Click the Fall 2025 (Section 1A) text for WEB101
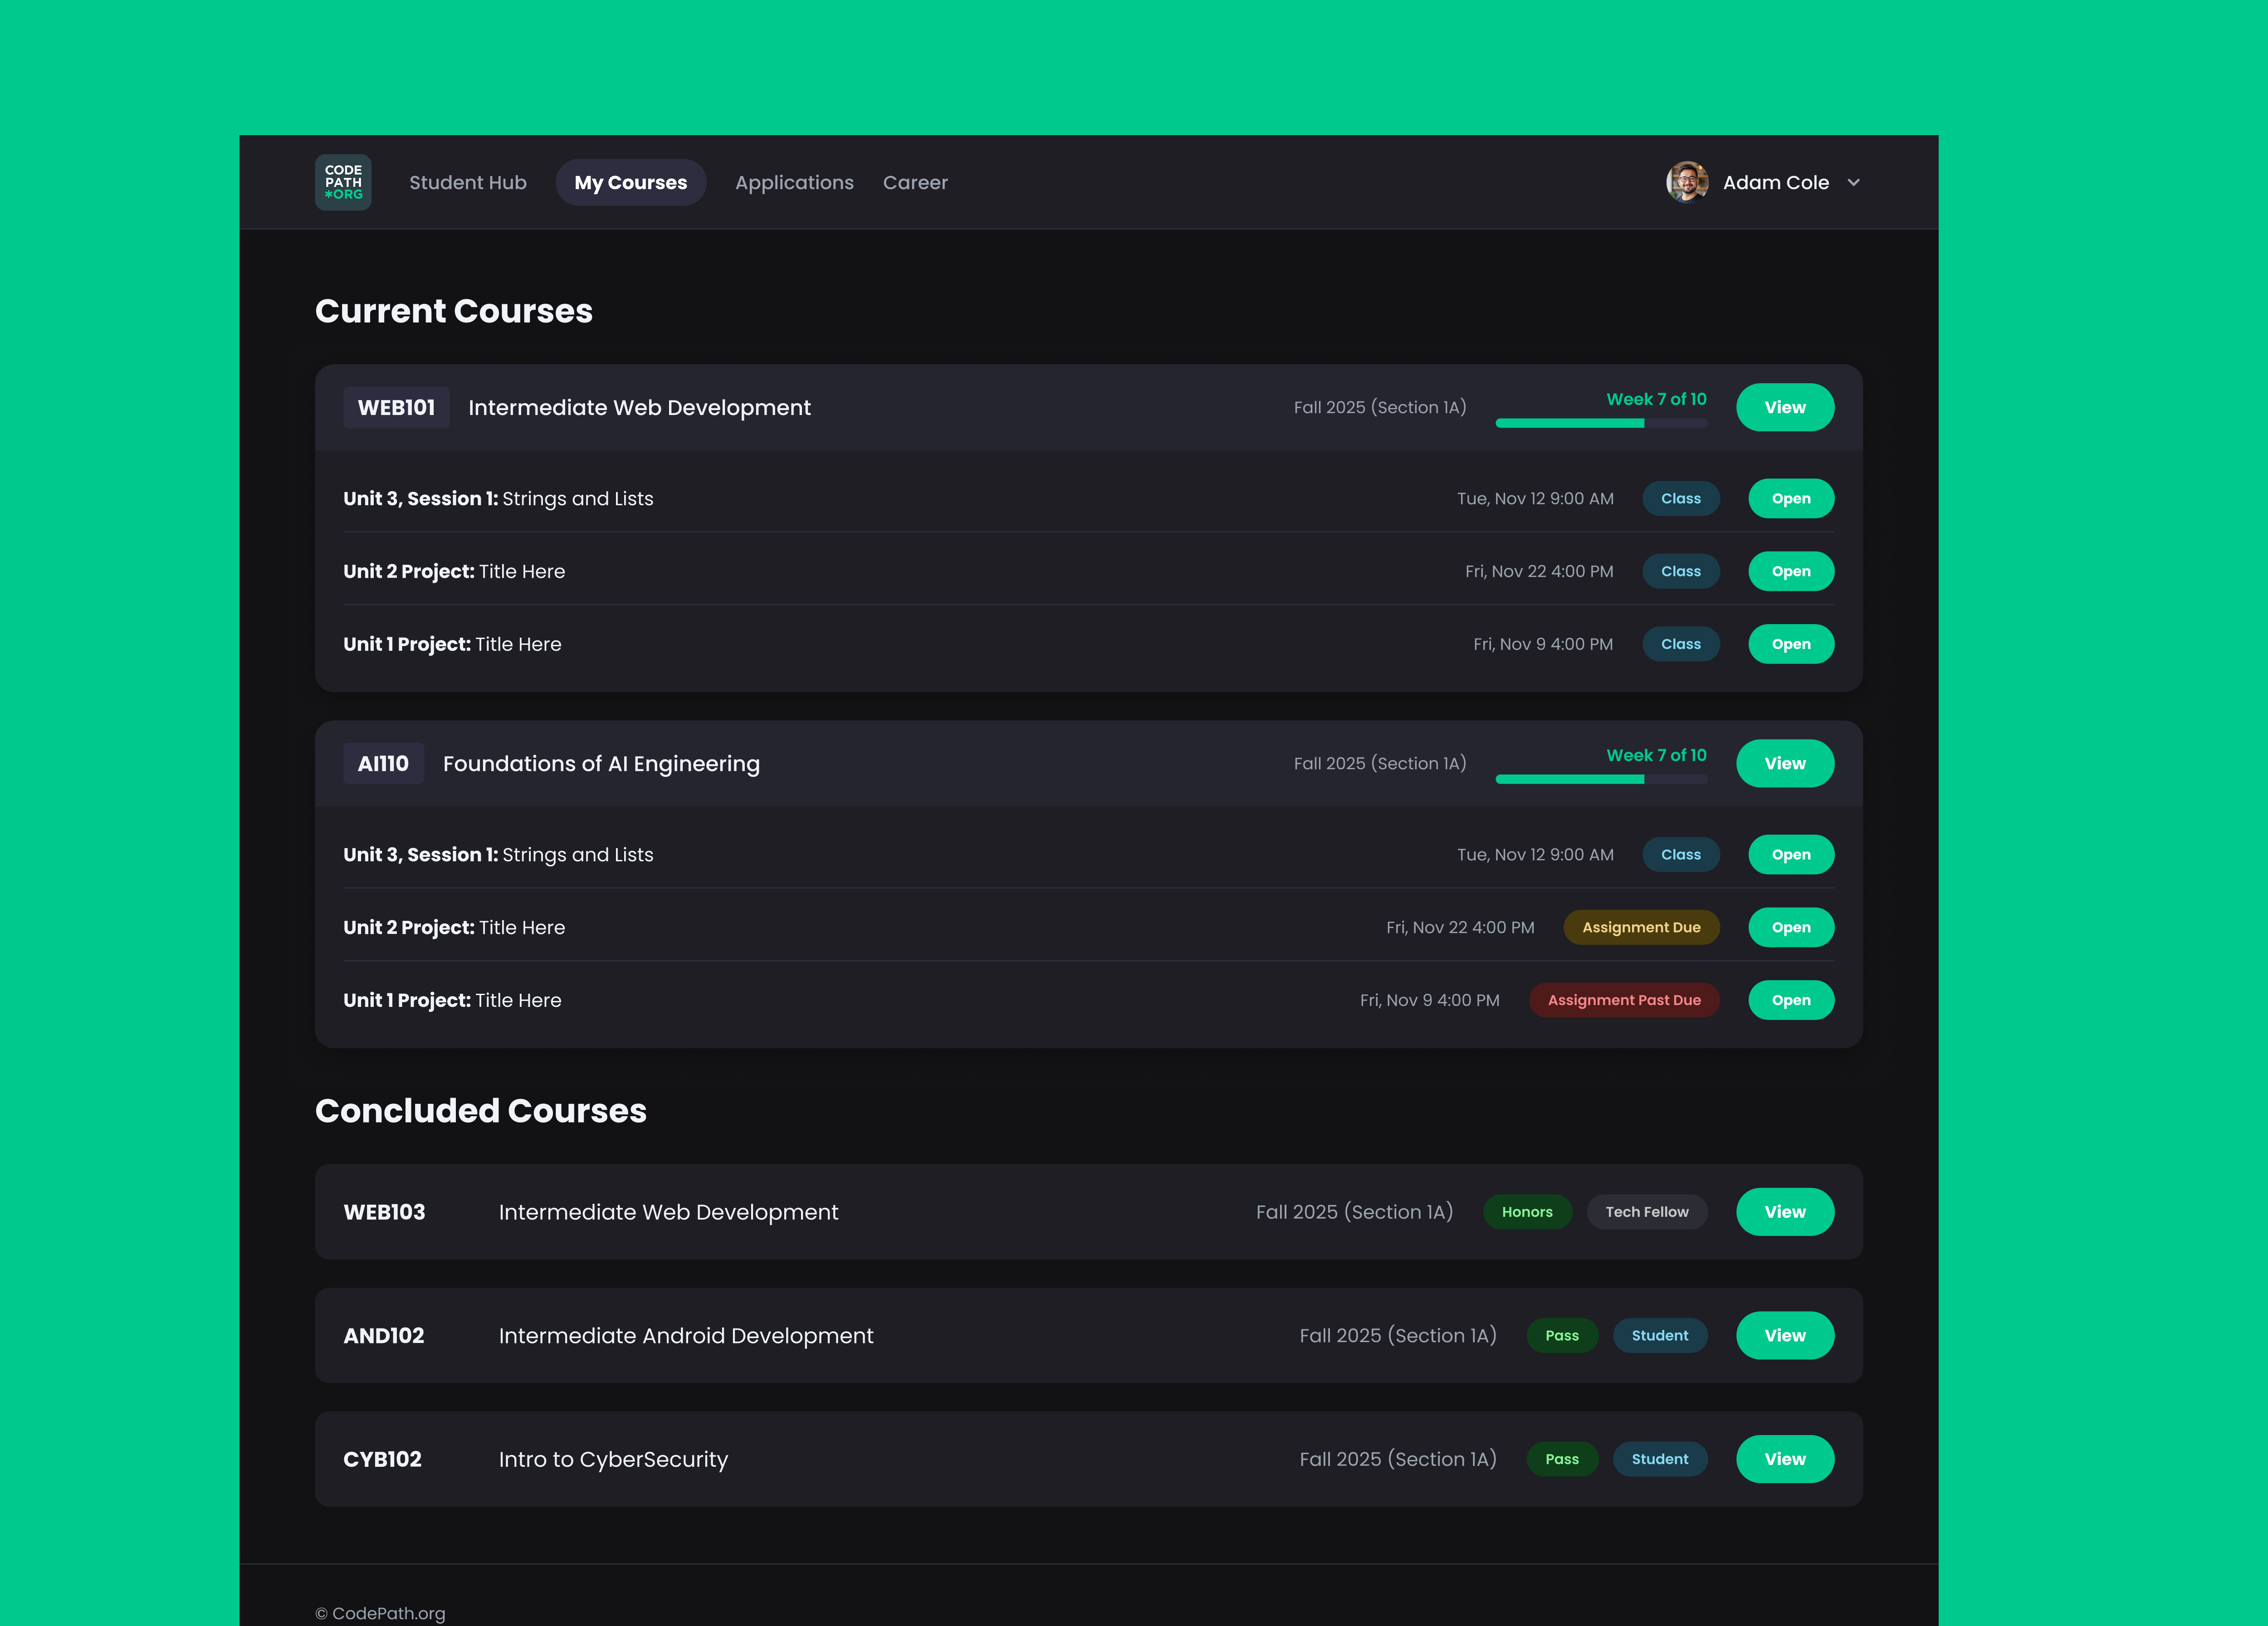The width and height of the screenshot is (2268, 1626). 1380,408
